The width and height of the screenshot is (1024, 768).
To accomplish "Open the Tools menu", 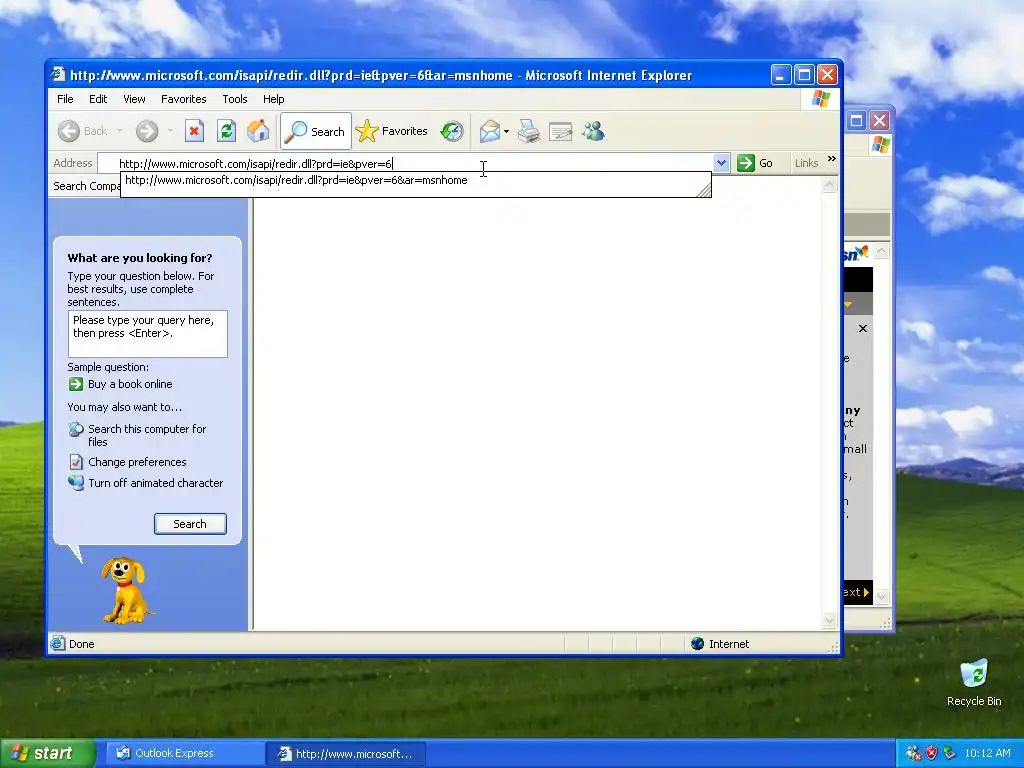I will click(x=234, y=99).
